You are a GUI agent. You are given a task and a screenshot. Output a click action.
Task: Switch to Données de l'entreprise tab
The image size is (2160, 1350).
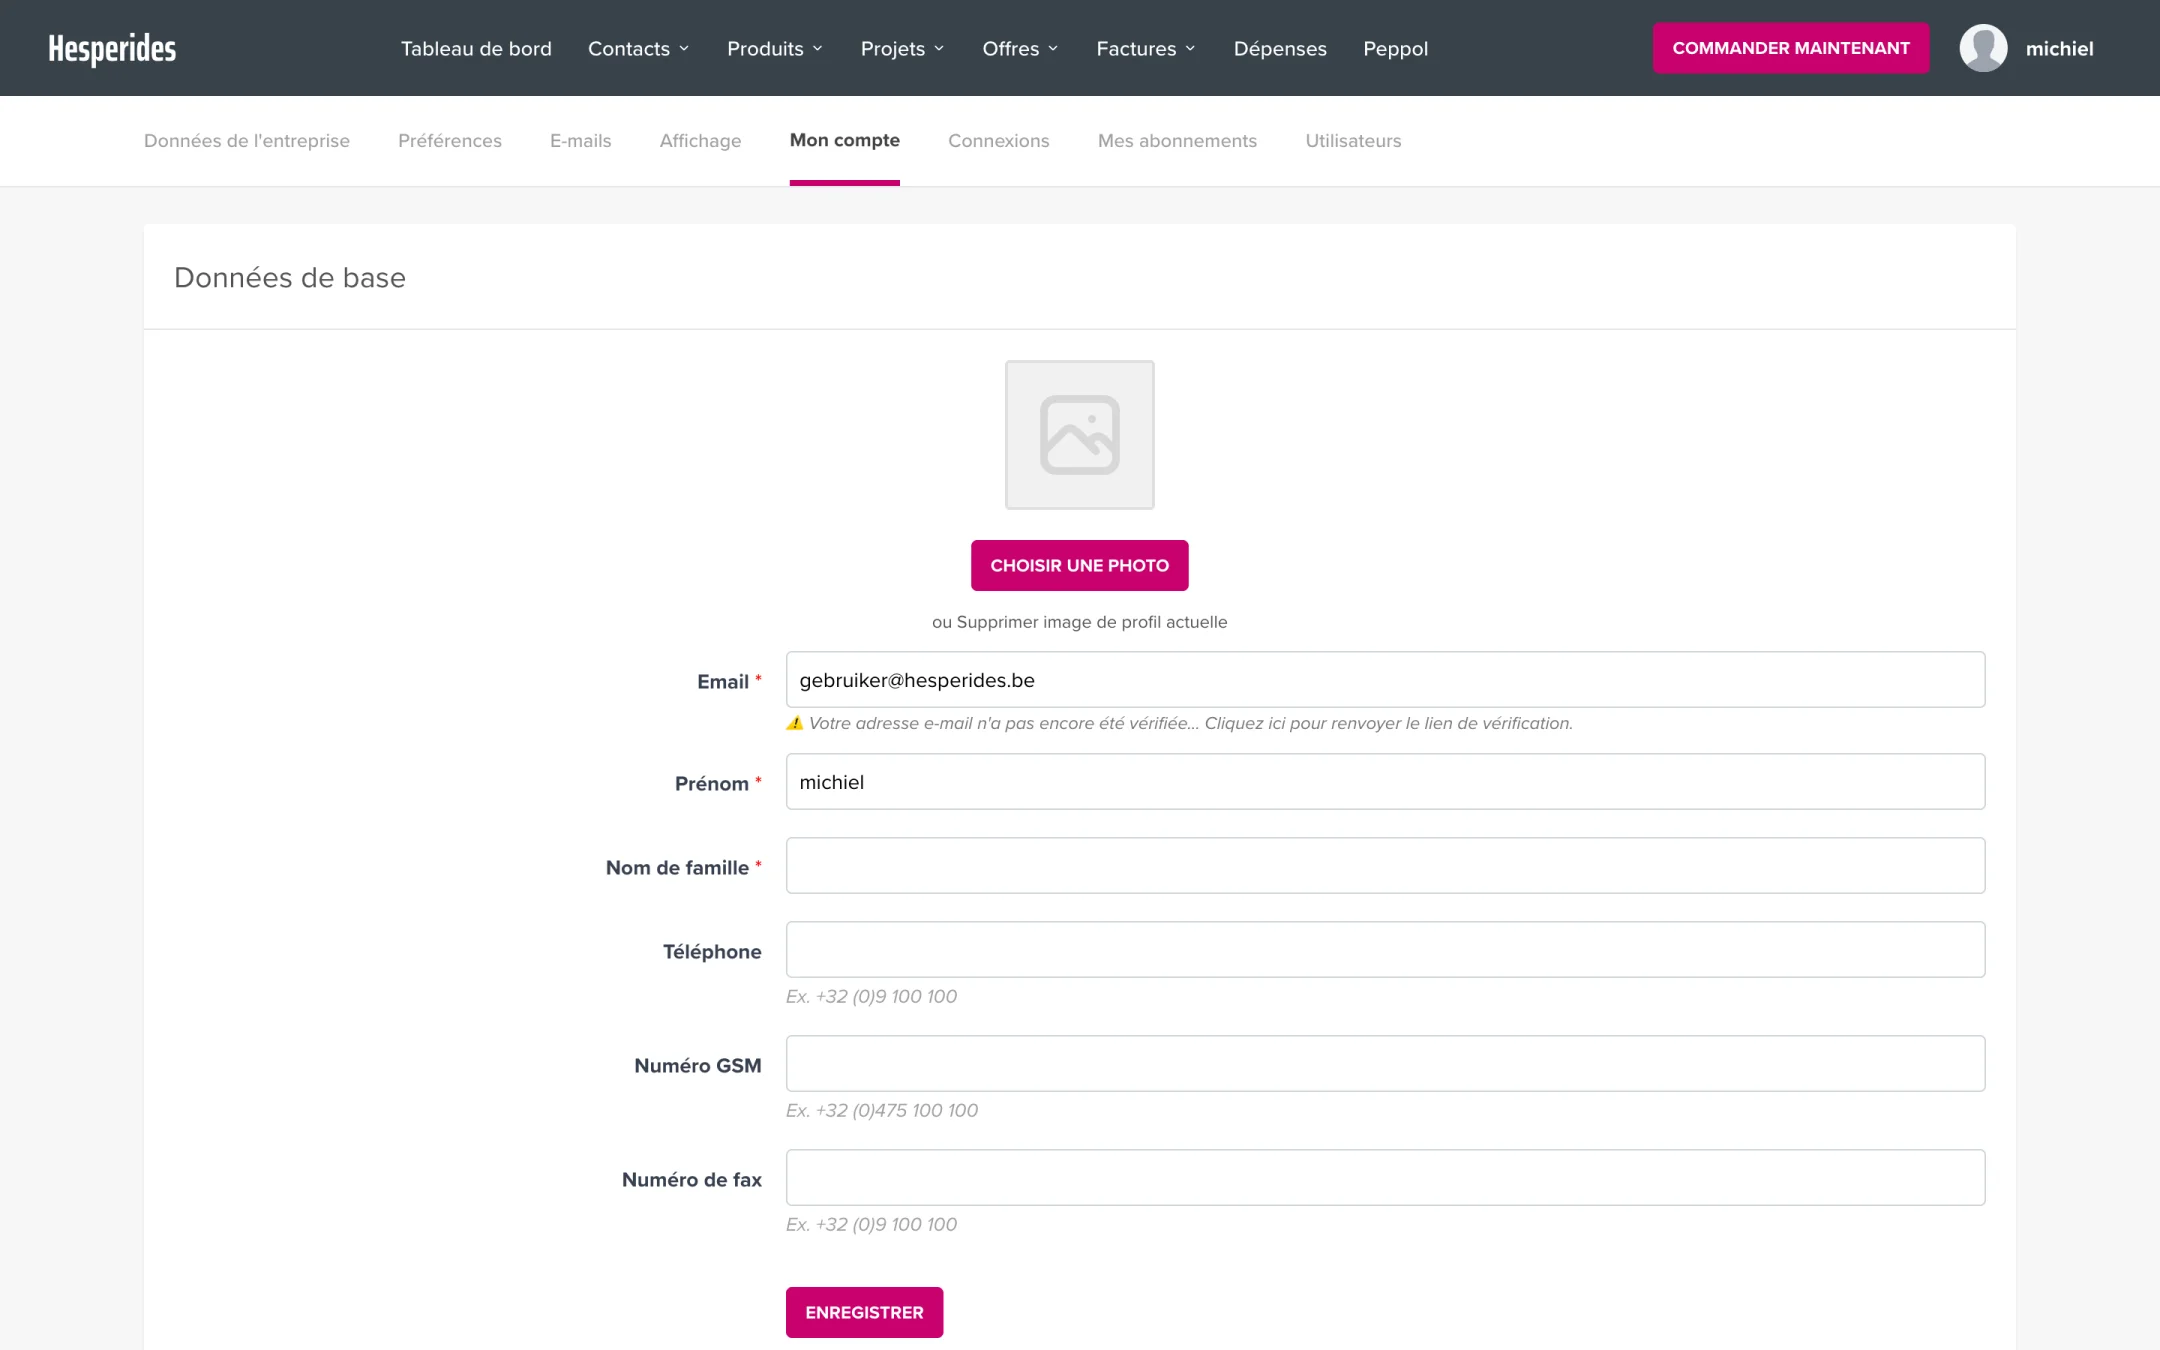click(x=247, y=141)
